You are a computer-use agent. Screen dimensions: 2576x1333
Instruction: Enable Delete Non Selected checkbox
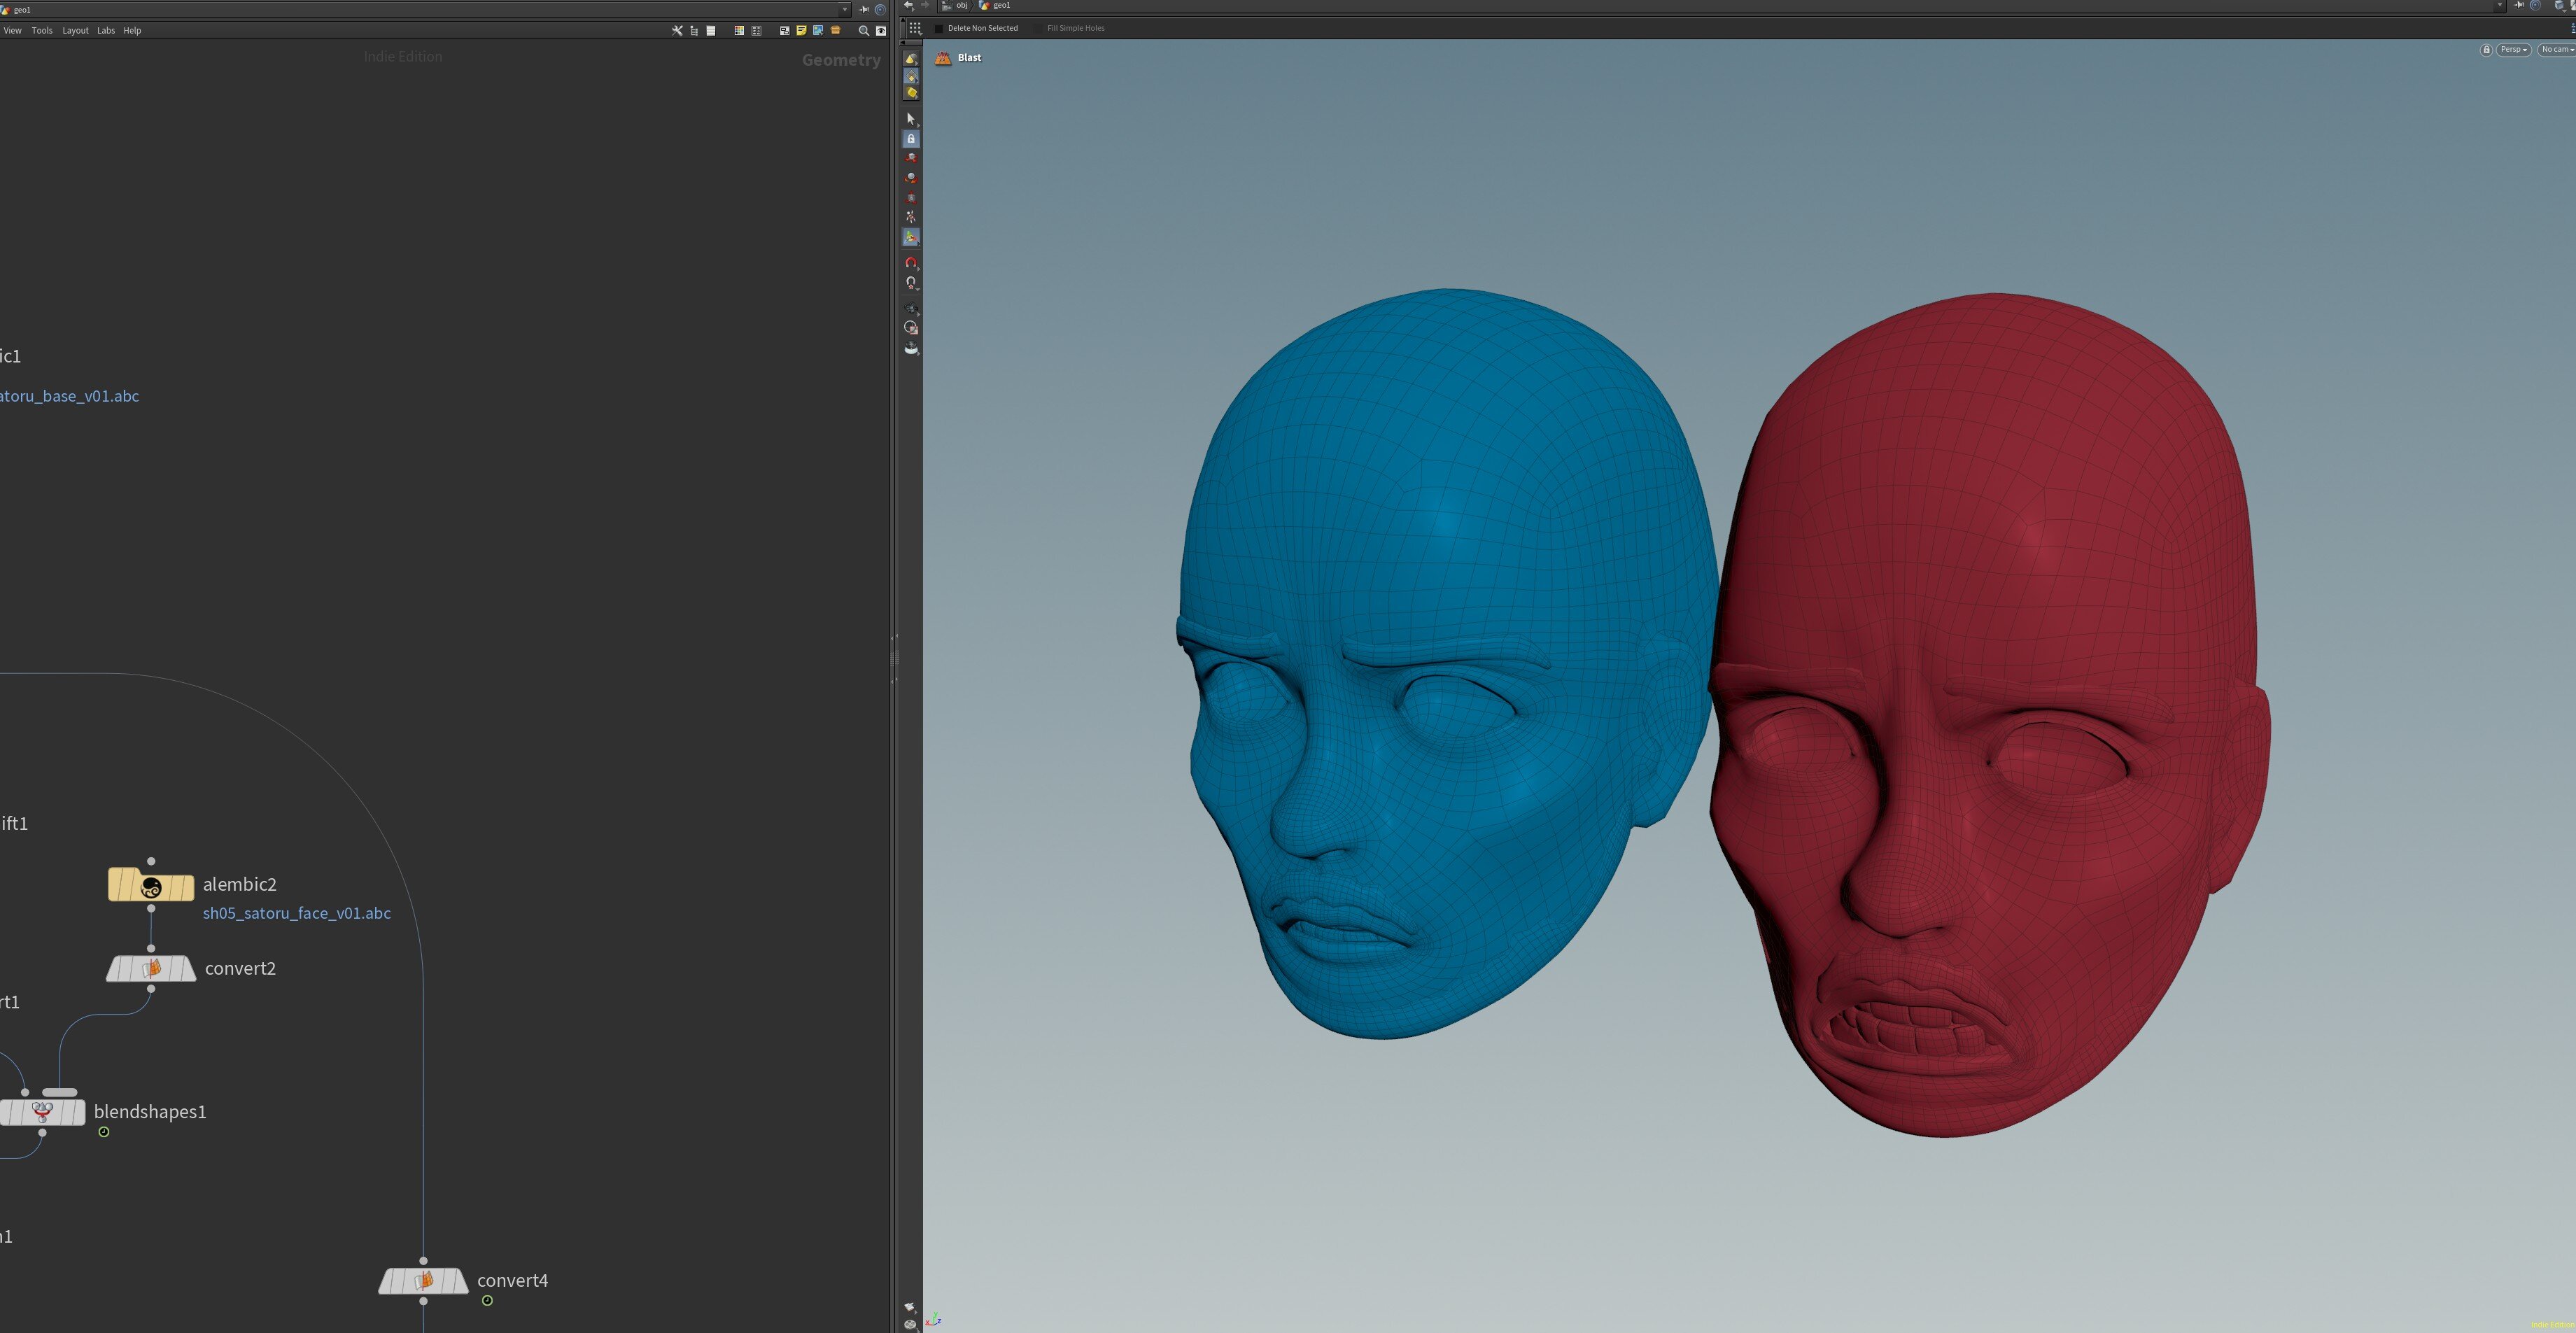click(x=939, y=28)
